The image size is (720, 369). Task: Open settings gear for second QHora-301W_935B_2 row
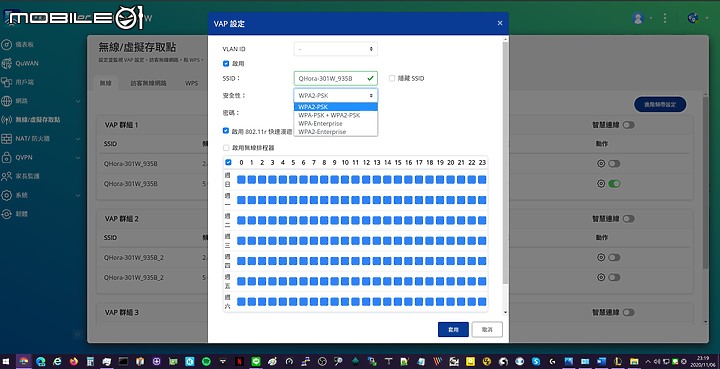click(601, 277)
